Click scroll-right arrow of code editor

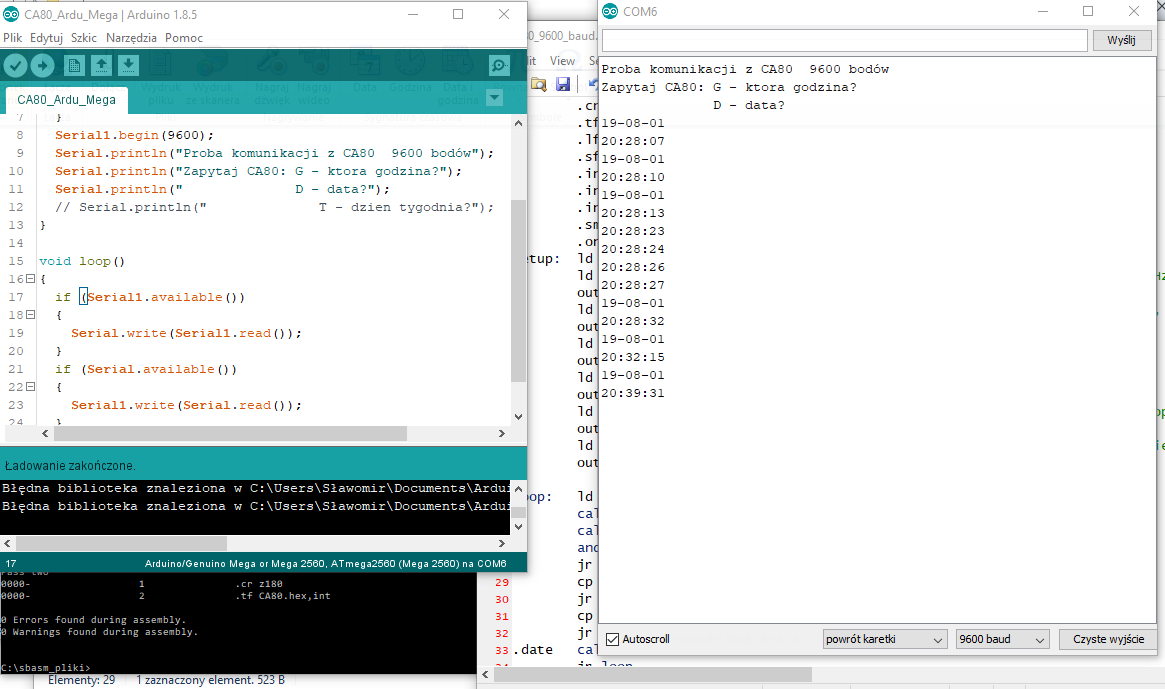pos(502,433)
